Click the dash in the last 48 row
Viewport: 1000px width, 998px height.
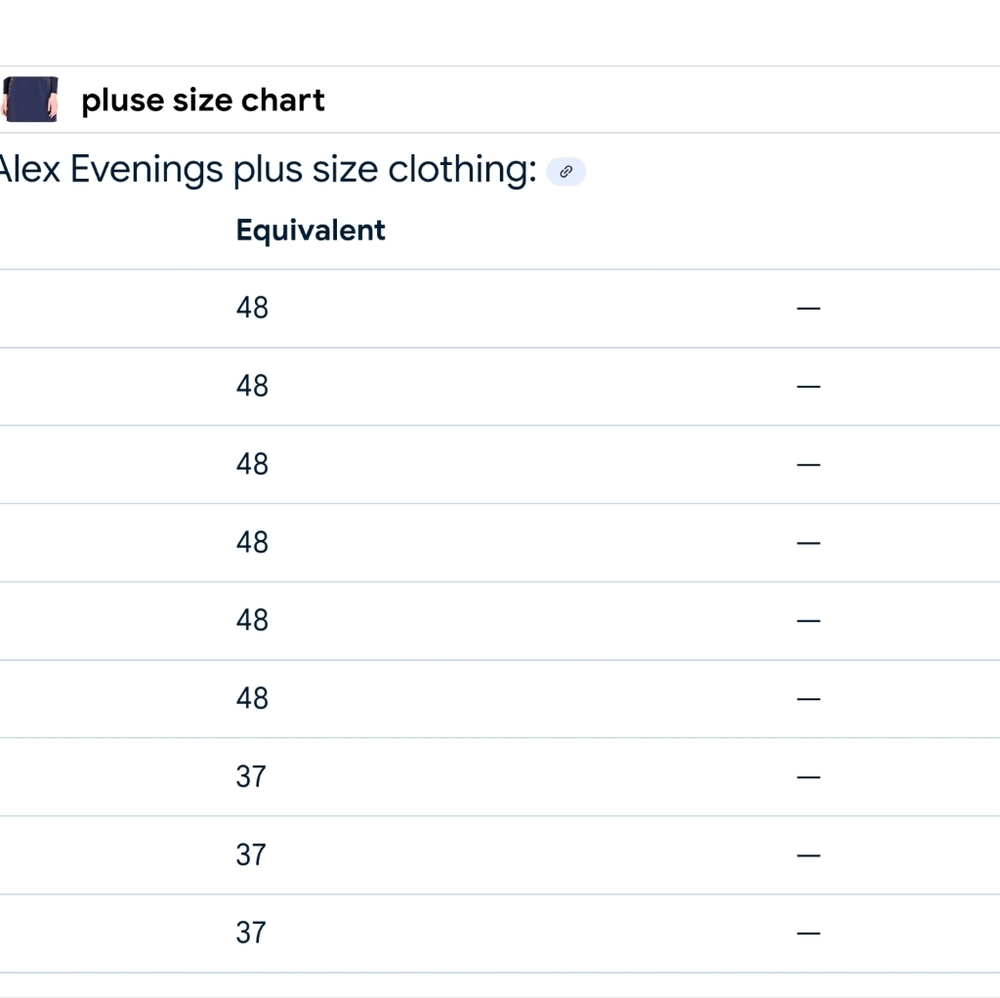(x=808, y=700)
